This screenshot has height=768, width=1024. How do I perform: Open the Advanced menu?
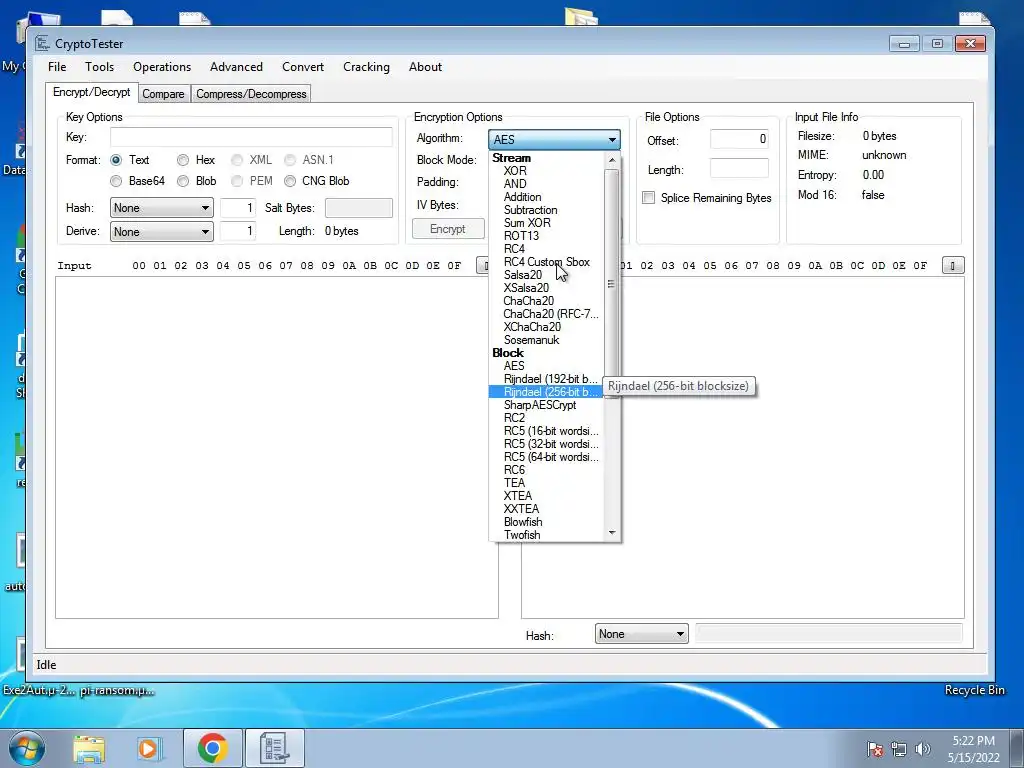pos(236,67)
